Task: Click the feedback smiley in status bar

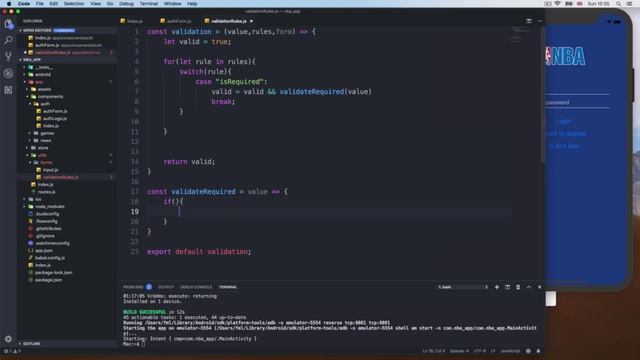Action: [x=528, y=351]
